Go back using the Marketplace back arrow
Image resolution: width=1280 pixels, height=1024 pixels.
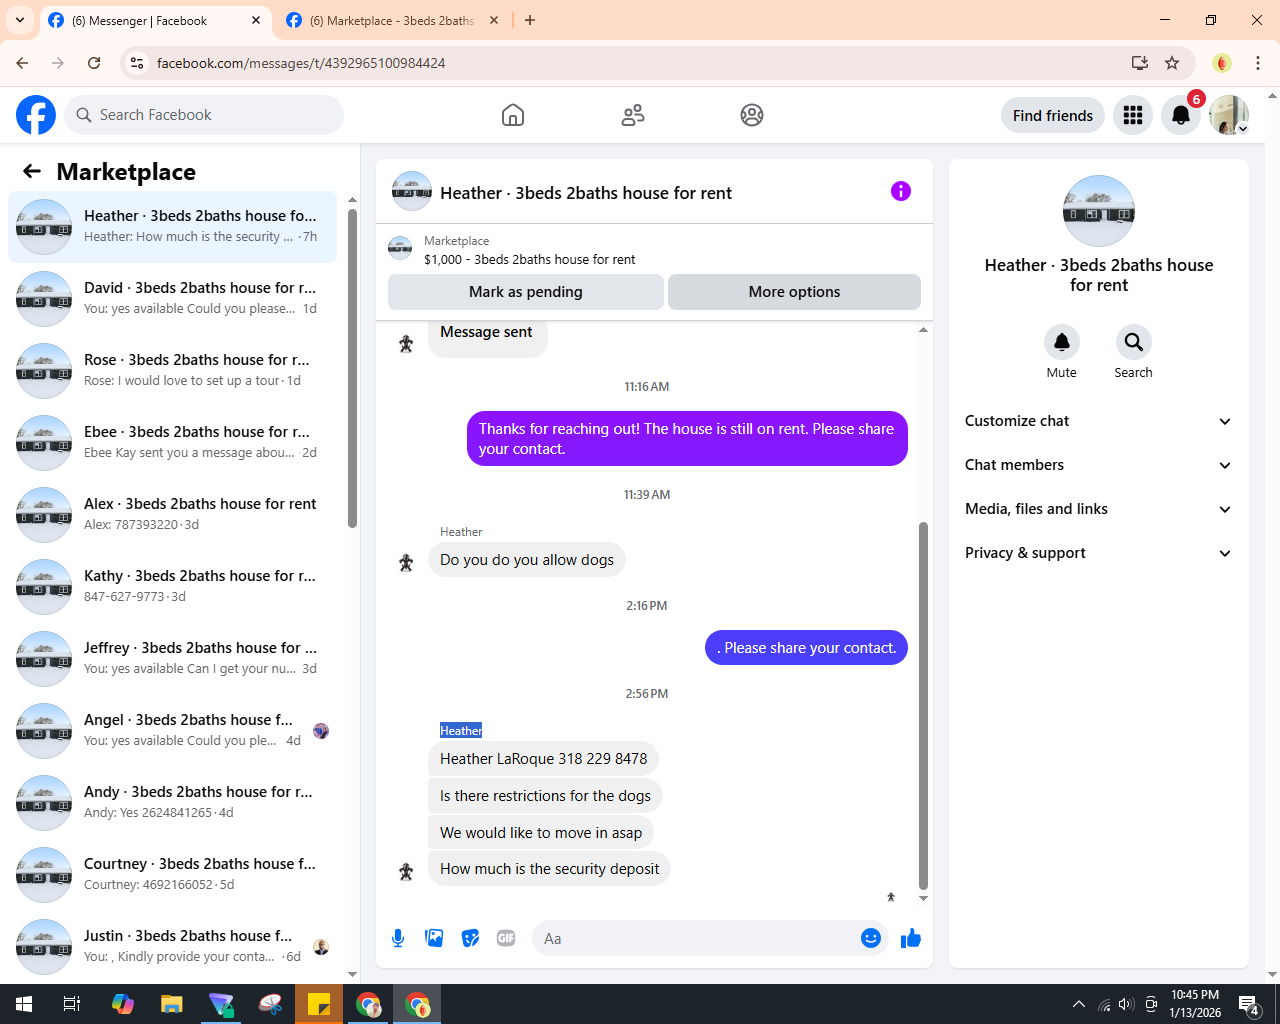coord(32,171)
